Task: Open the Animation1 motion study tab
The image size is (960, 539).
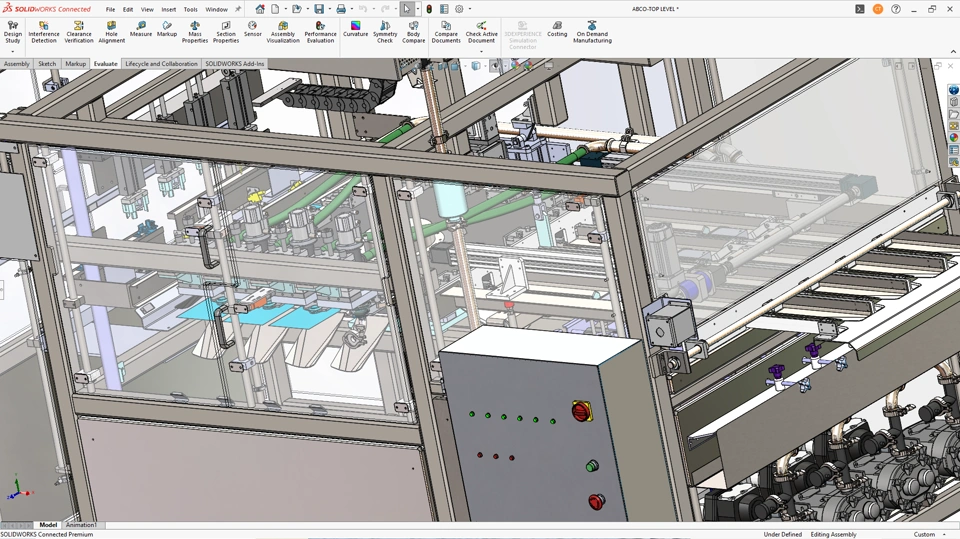Action: click(81, 525)
